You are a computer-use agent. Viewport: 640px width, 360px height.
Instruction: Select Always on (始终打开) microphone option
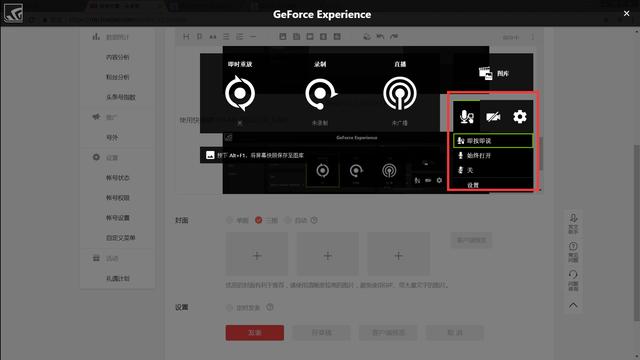(x=493, y=156)
